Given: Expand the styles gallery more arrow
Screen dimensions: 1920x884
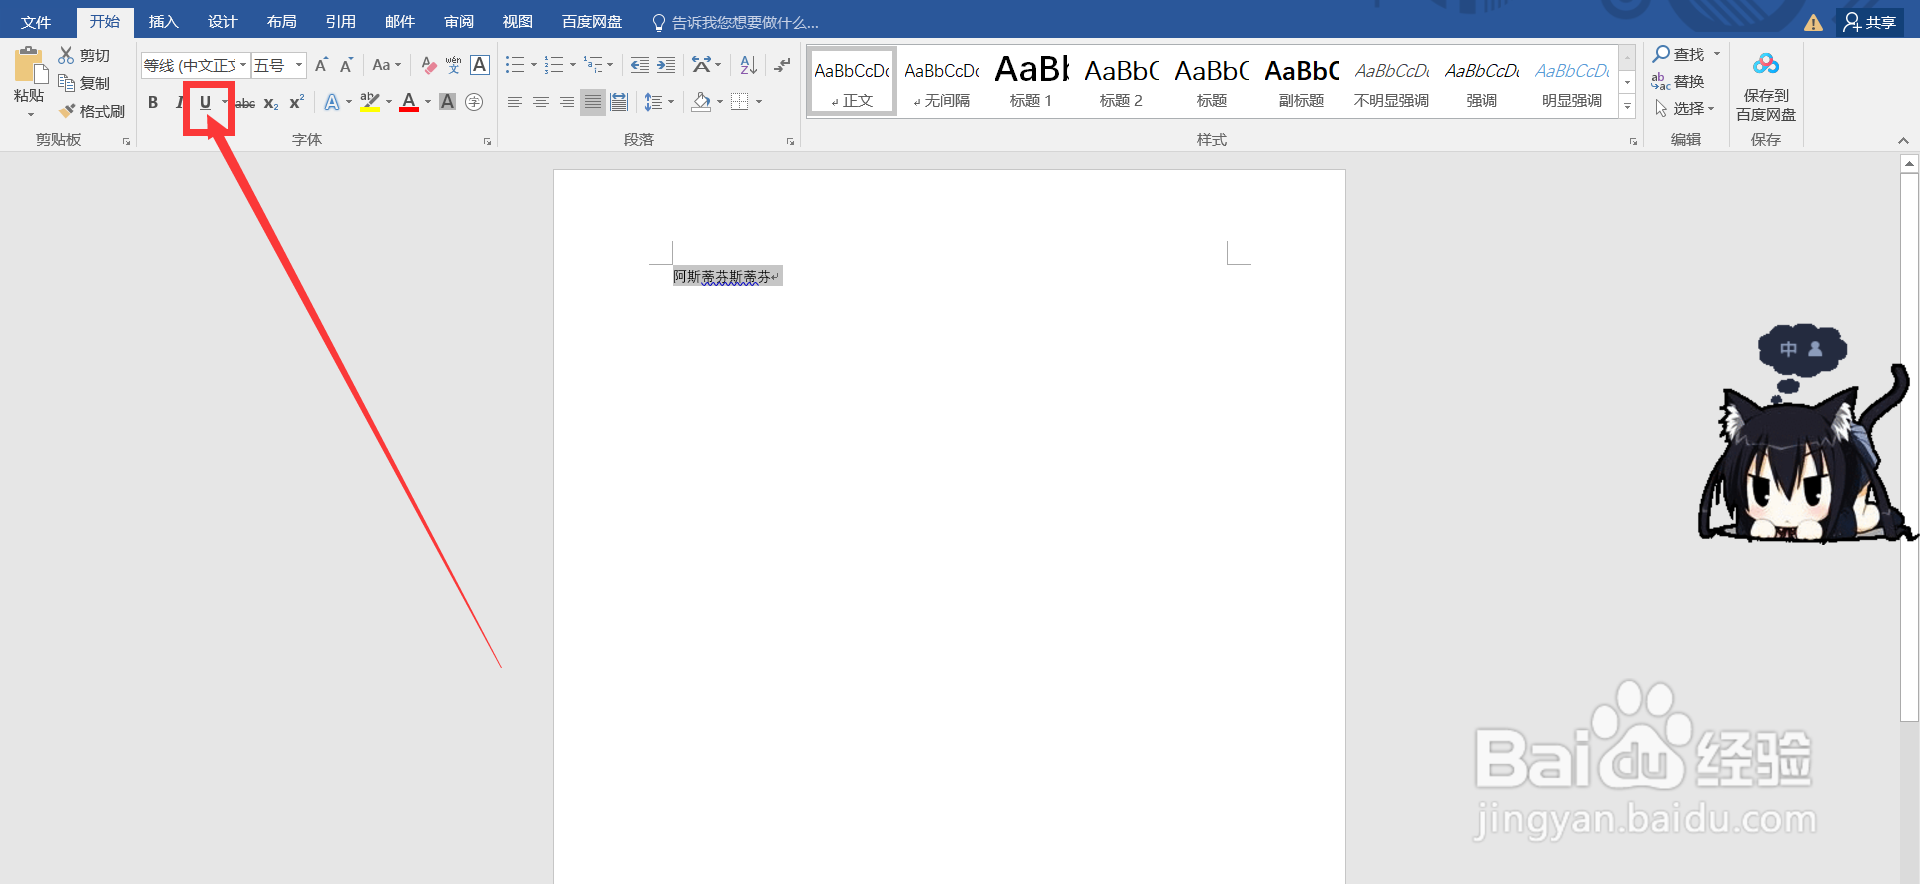Looking at the screenshot, I should coord(1627,106).
